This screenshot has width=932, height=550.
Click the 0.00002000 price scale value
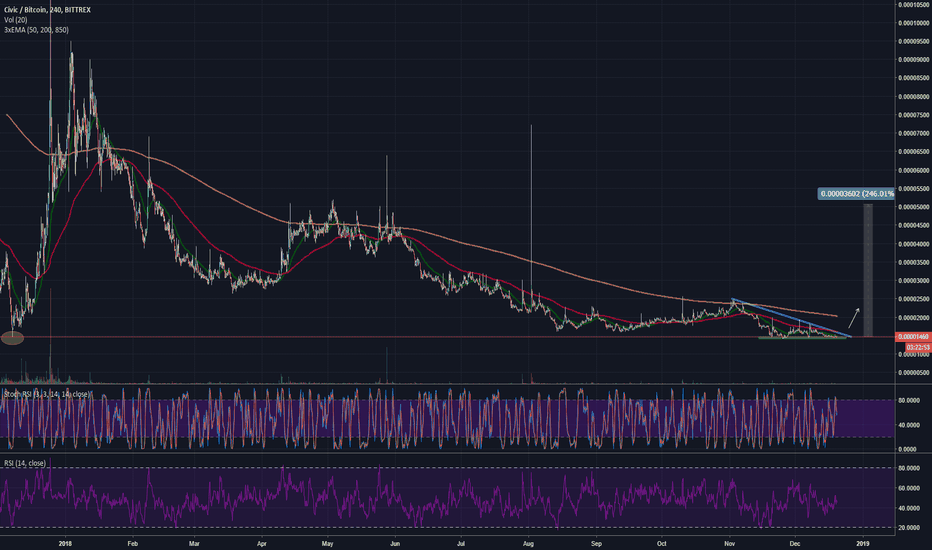coord(915,318)
